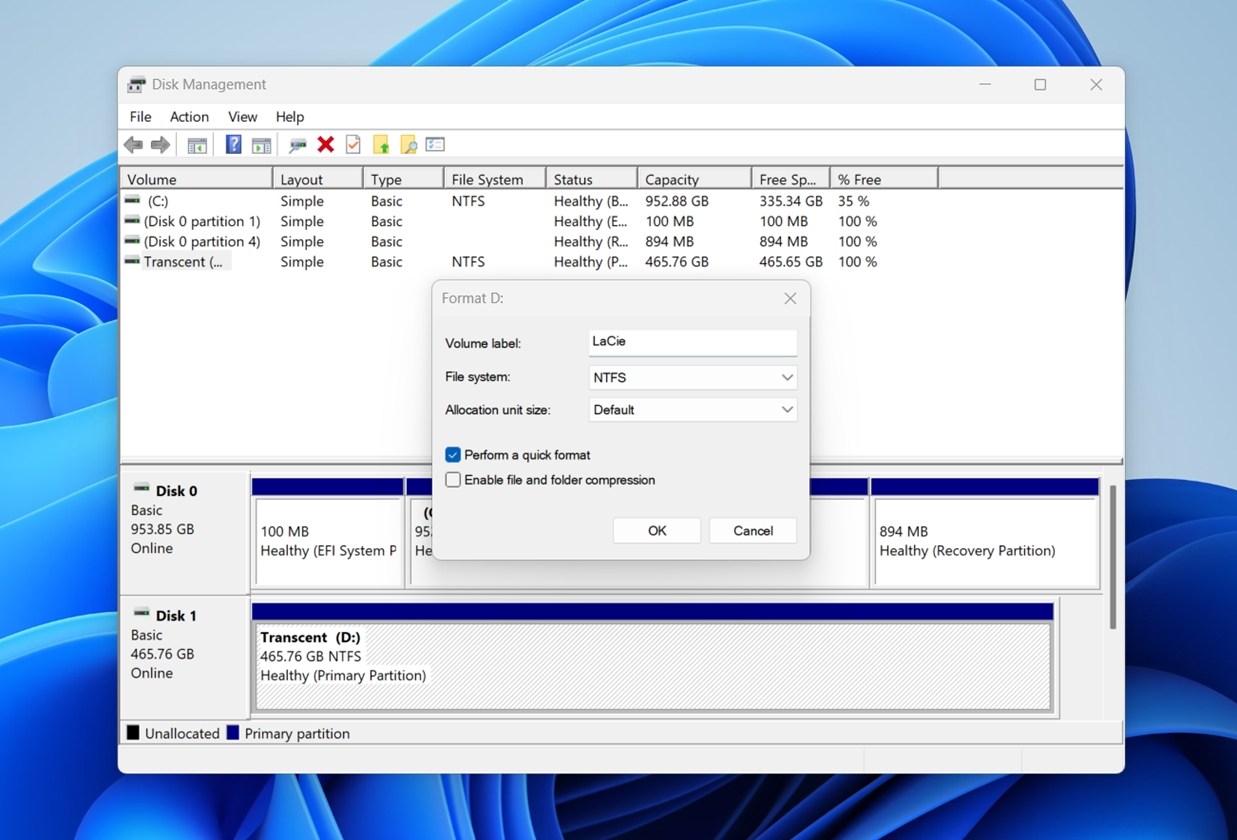
Task: Expand the Allocation unit size dropdown
Action: (692, 410)
